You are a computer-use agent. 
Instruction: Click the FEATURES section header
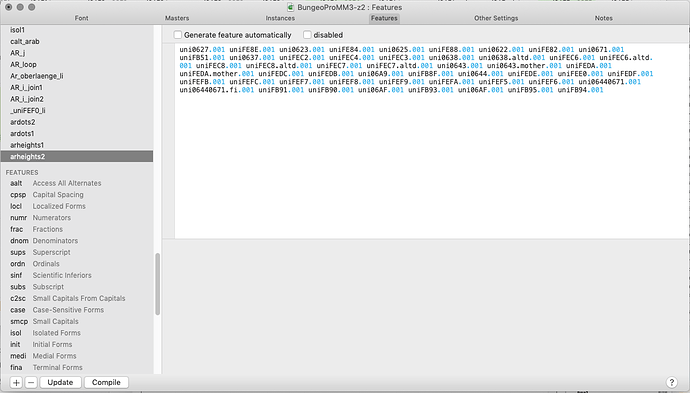22,172
